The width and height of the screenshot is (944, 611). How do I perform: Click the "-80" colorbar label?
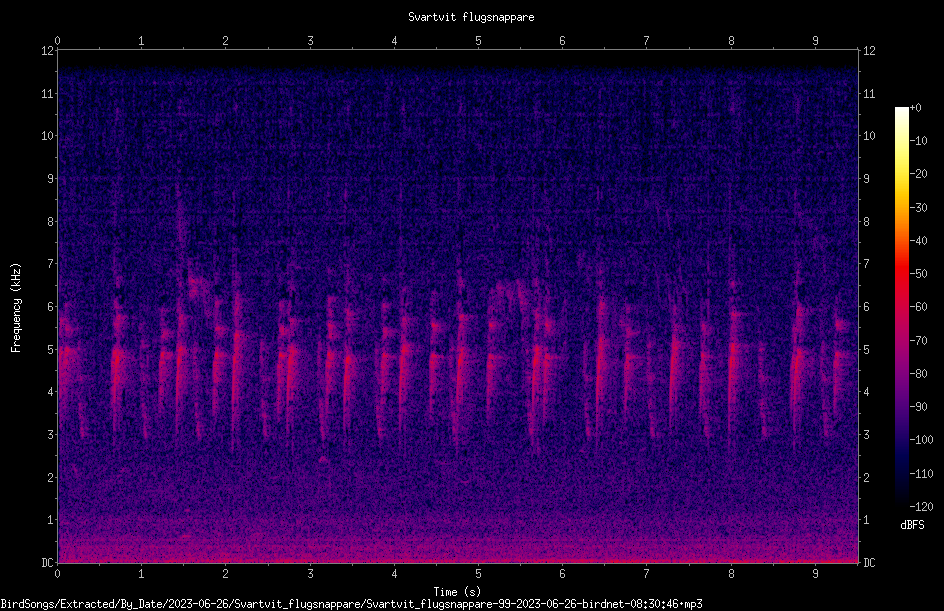(918, 374)
